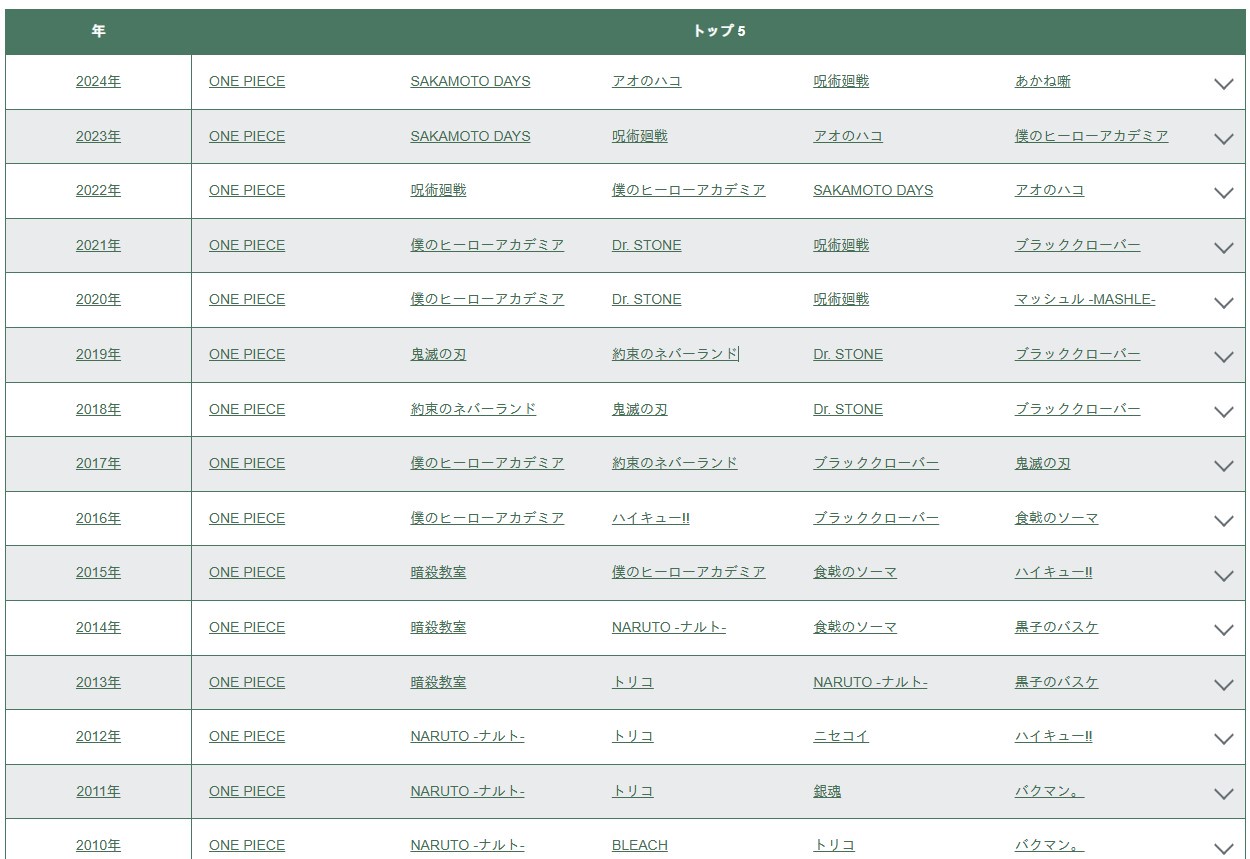This screenshot has height=859, width=1250.
Task: Click 黒子のバスケ in the 2014年 row
Action: pyautogui.click(x=1057, y=627)
